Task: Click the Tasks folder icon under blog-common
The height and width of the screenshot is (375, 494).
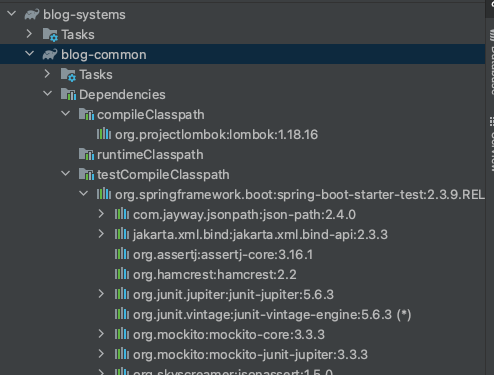Action: point(68,75)
